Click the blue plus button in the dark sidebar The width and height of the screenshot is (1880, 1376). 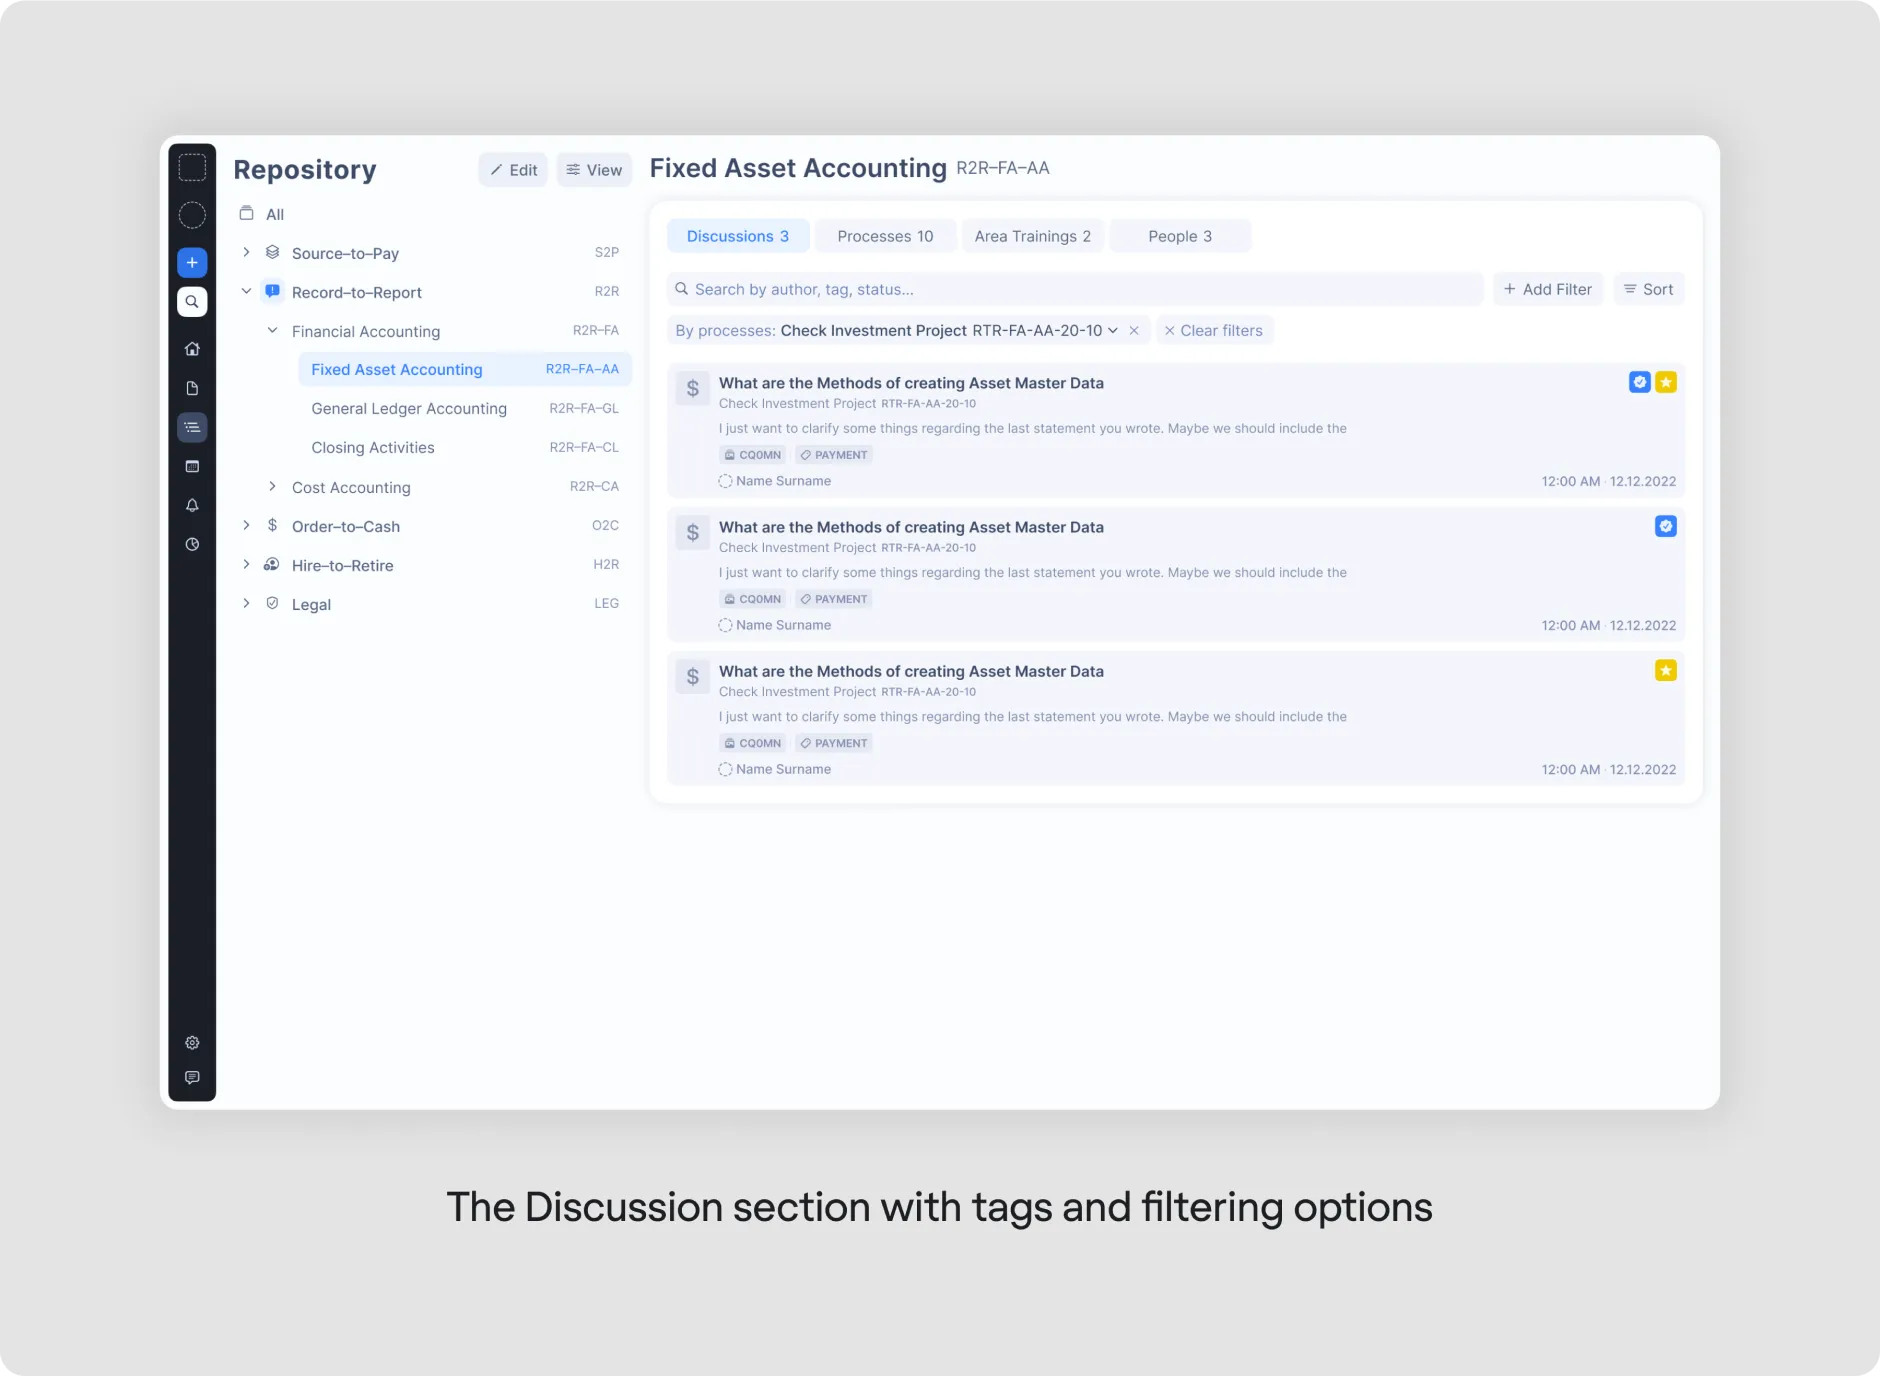tap(192, 263)
